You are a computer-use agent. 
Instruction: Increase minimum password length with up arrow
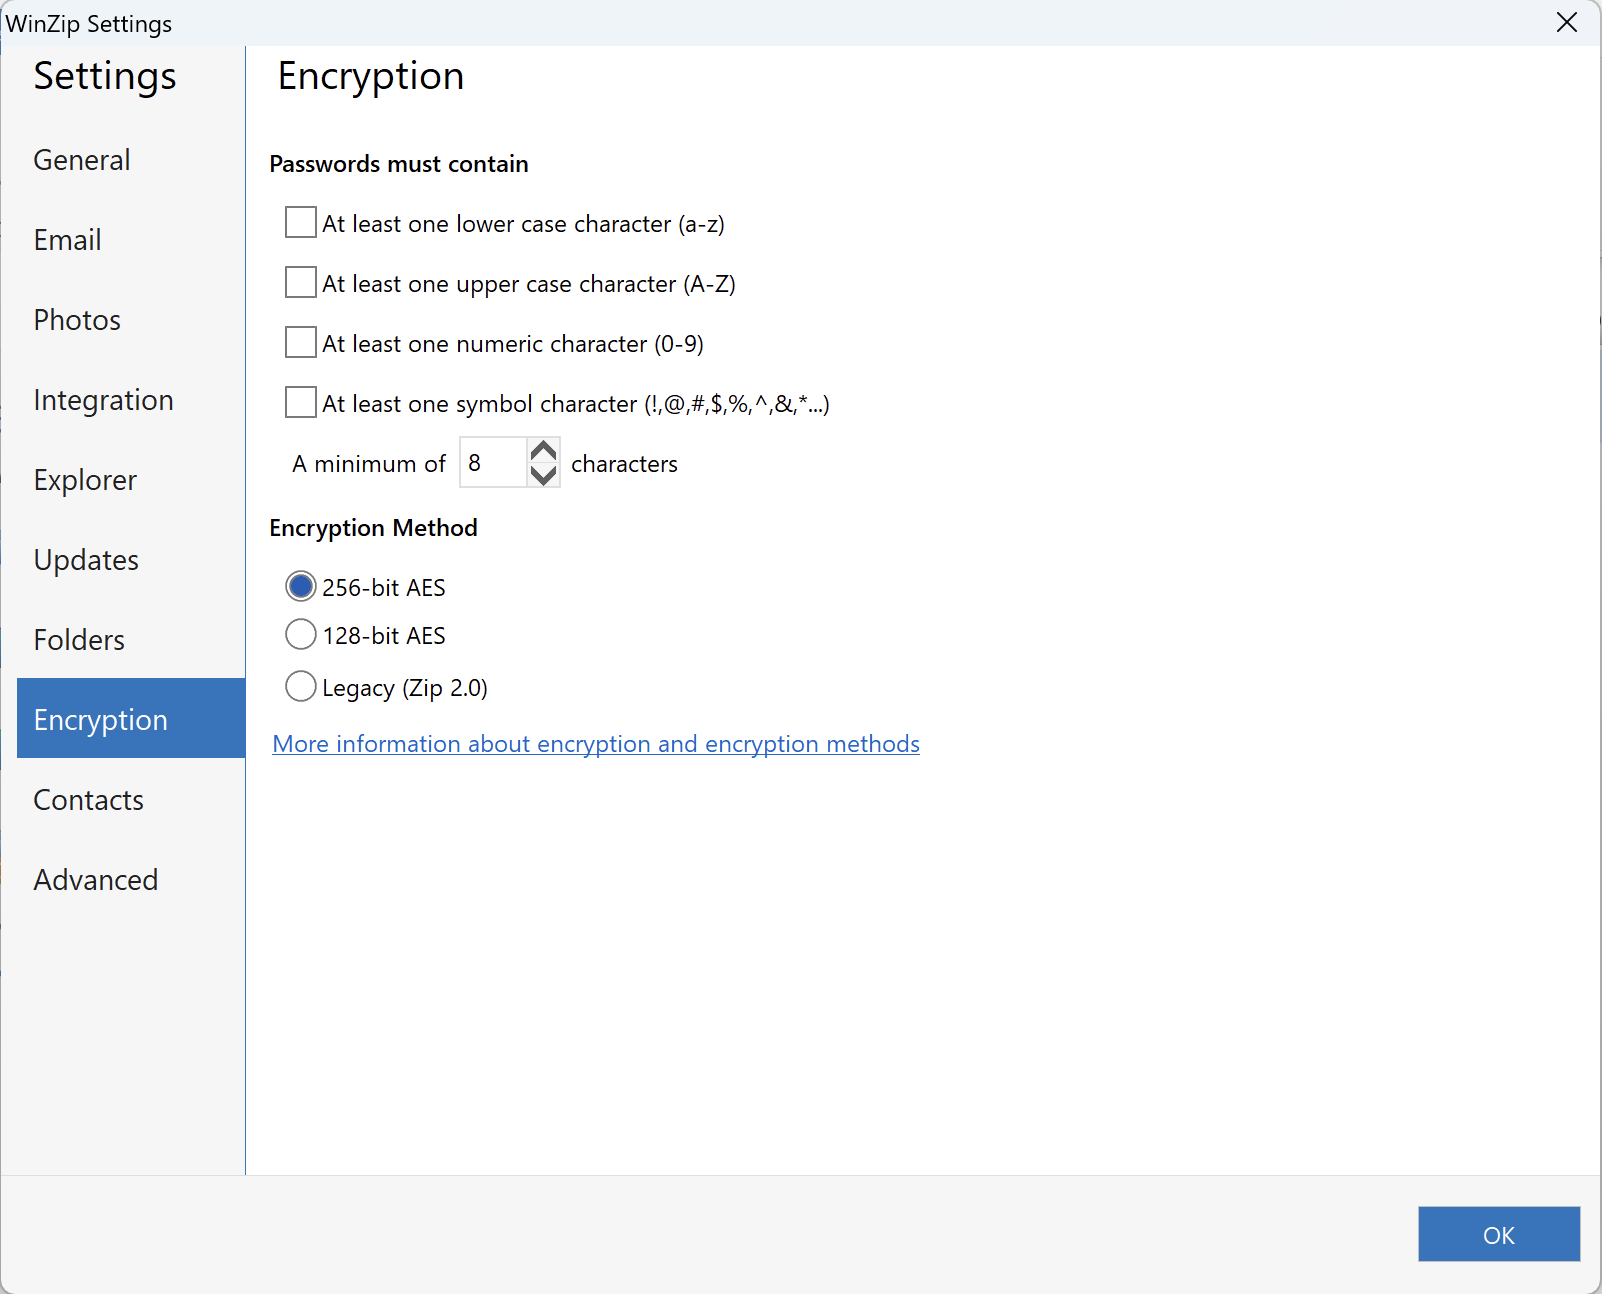coord(542,450)
